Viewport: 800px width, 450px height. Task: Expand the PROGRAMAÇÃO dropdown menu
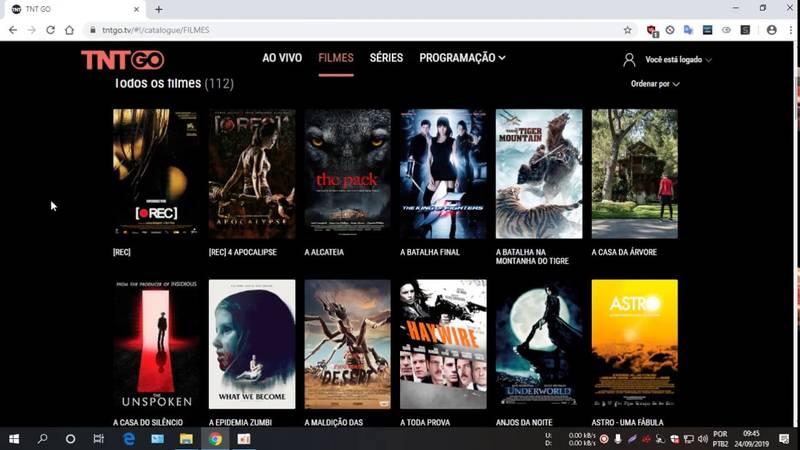click(x=462, y=58)
